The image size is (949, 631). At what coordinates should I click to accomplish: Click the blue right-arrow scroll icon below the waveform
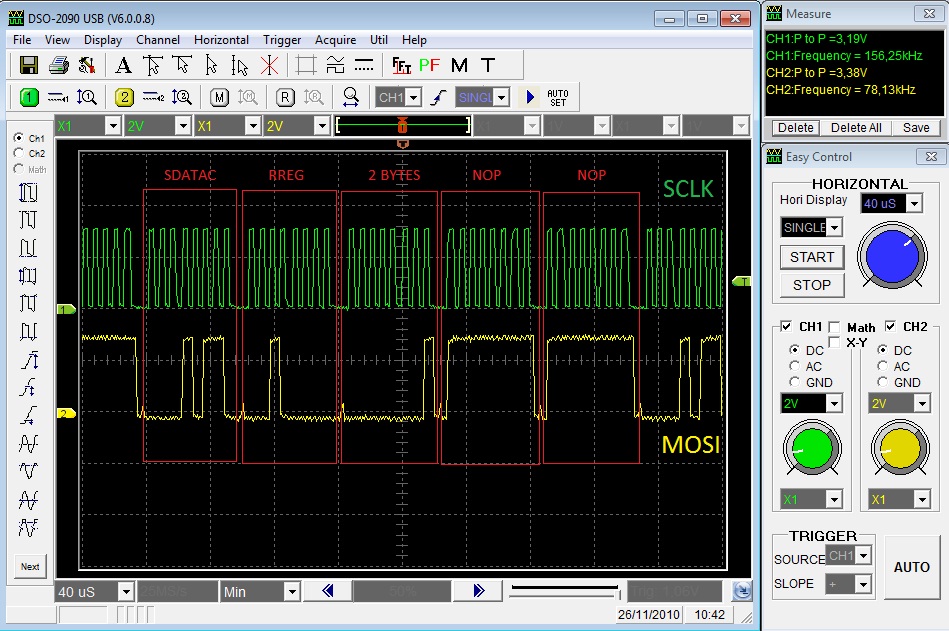[479, 590]
